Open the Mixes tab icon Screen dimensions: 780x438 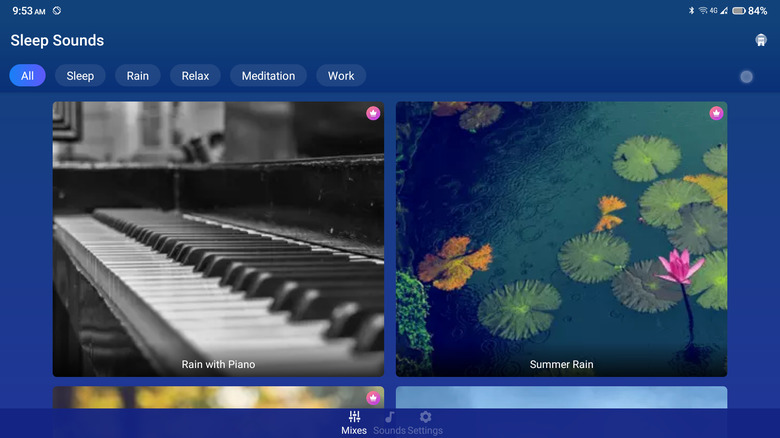(x=354, y=417)
